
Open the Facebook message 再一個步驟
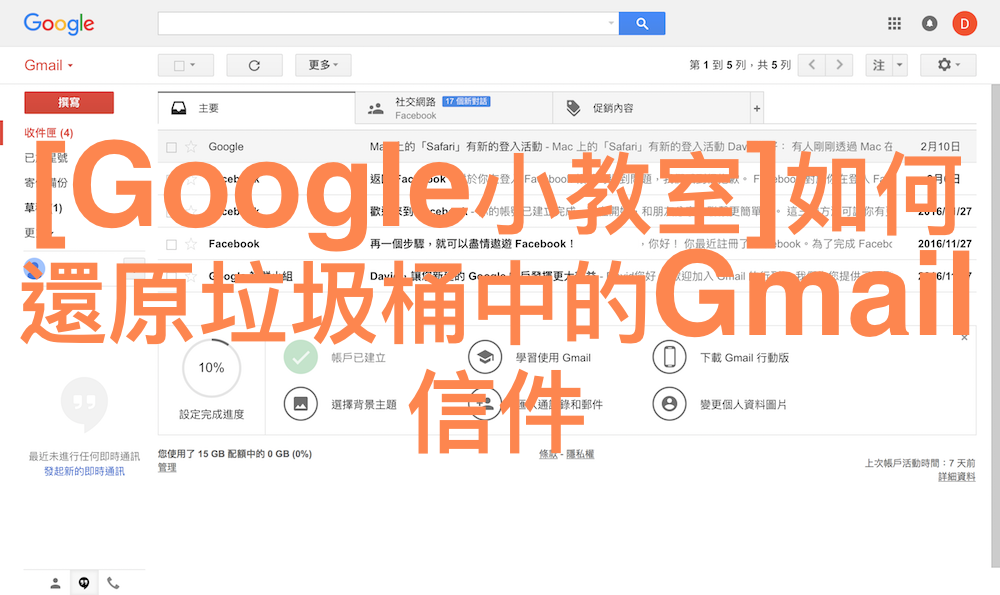pos(567,244)
